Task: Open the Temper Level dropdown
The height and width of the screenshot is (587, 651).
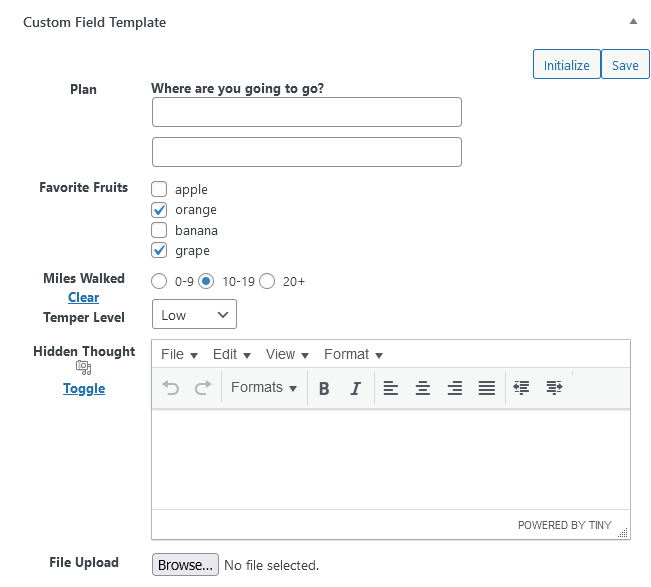Action: pyautogui.click(x=194, y=314)
